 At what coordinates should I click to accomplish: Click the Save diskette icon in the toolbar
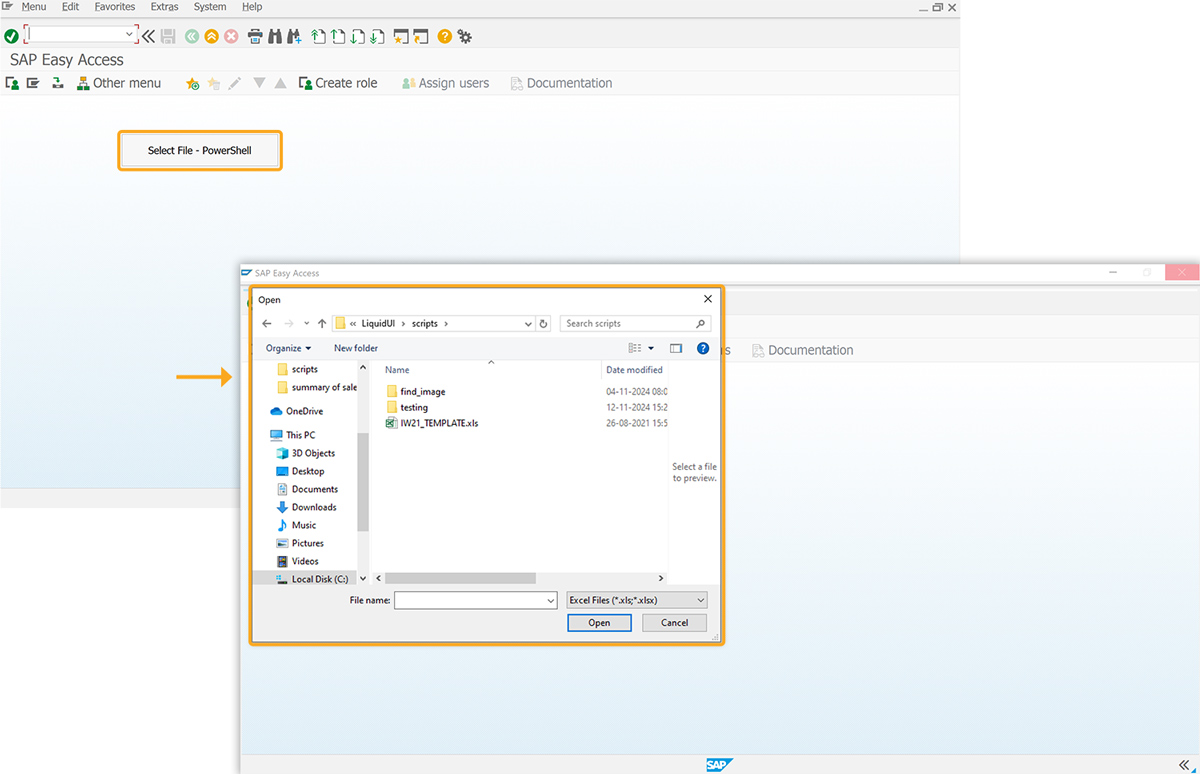point(168,36)
